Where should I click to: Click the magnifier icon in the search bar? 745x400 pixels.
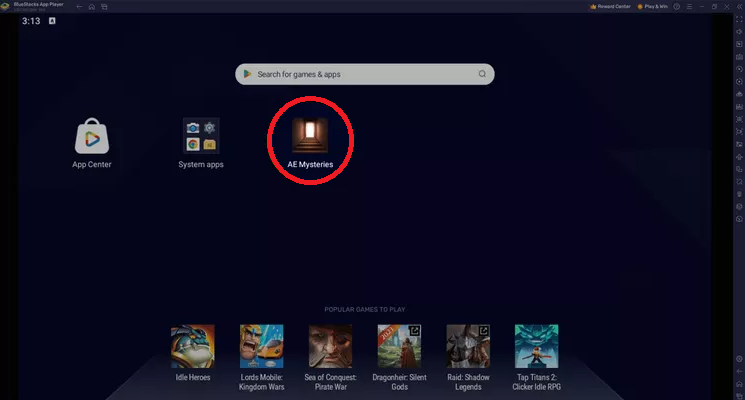[x=482, y=74]
